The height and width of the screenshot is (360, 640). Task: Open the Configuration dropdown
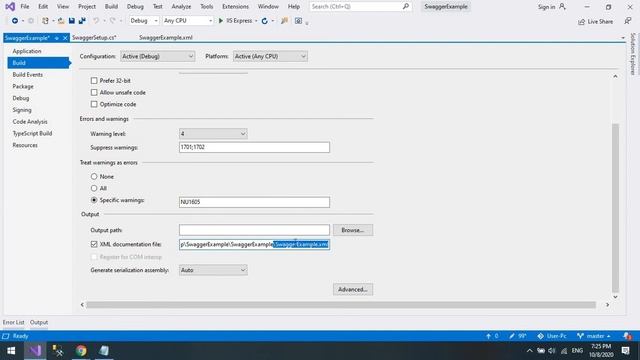157,56
